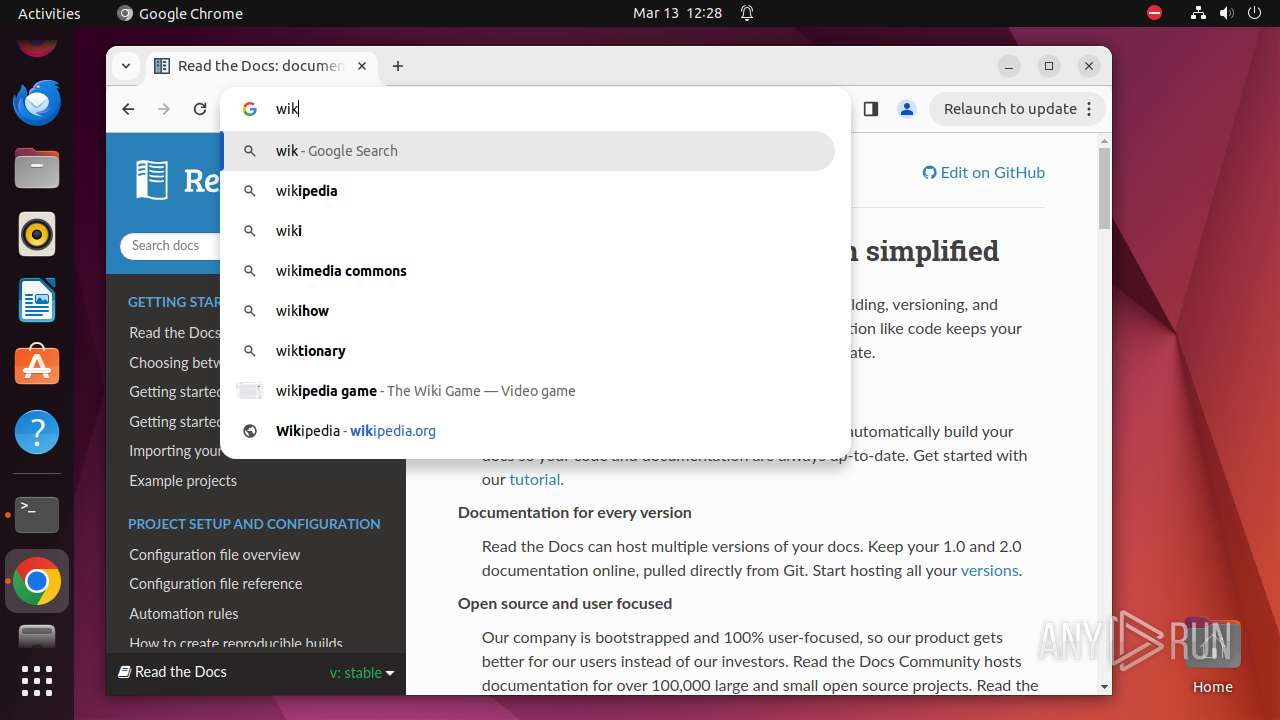Click Edit on GitHub link
The image size is (1280, 720).
[x=983, y=172]
